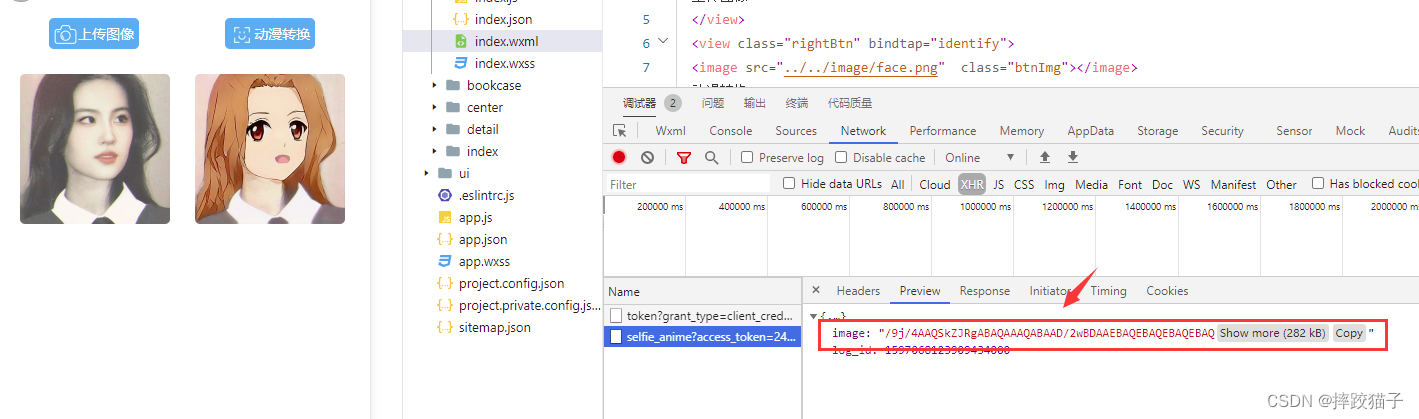
Task: Select the Img filter type
Action: coord(1054,184)
